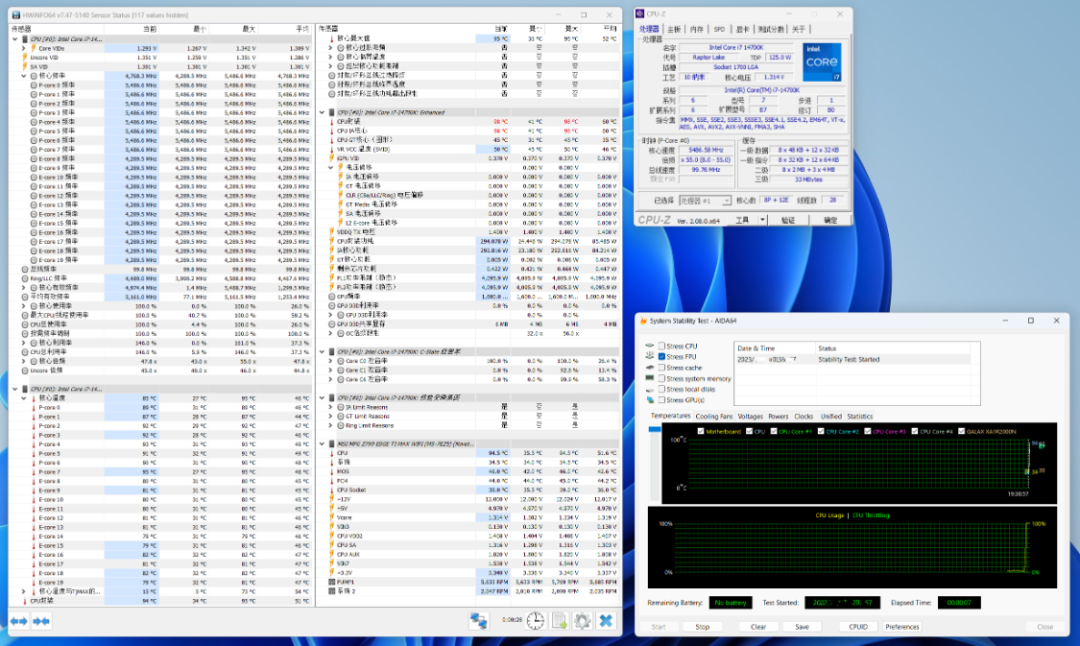Click the HWiNFO expand columns arrows icon
The height and width of the screenshot is (646, 1080).
[18, 621]
